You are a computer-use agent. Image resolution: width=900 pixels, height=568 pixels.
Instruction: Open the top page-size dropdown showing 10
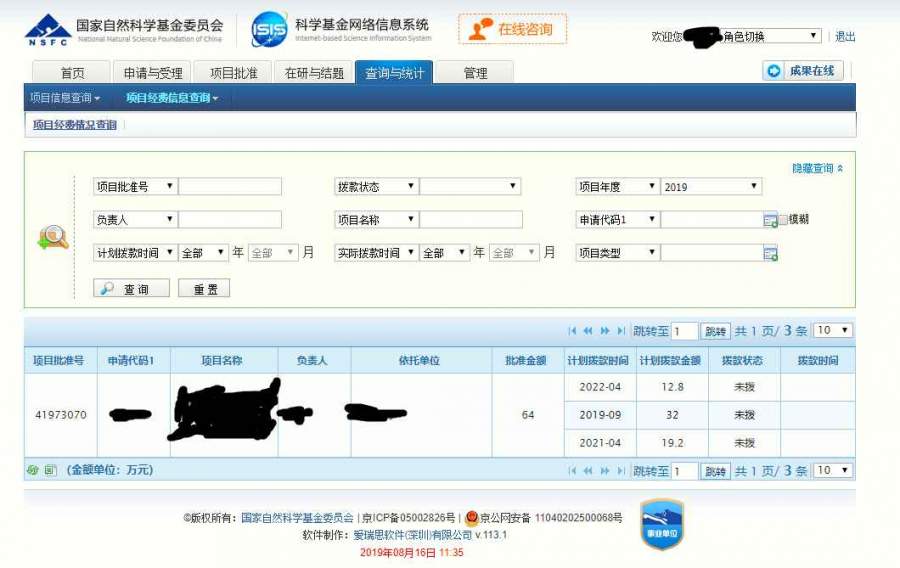[833, 331]
